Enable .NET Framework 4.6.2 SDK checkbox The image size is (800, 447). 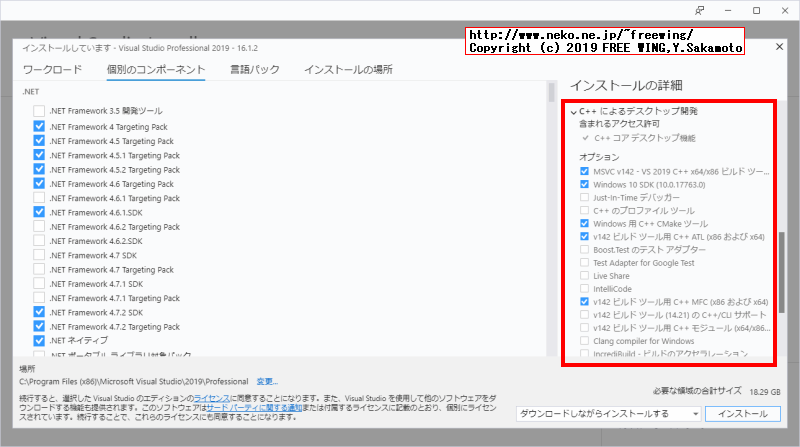coord(39,240)
